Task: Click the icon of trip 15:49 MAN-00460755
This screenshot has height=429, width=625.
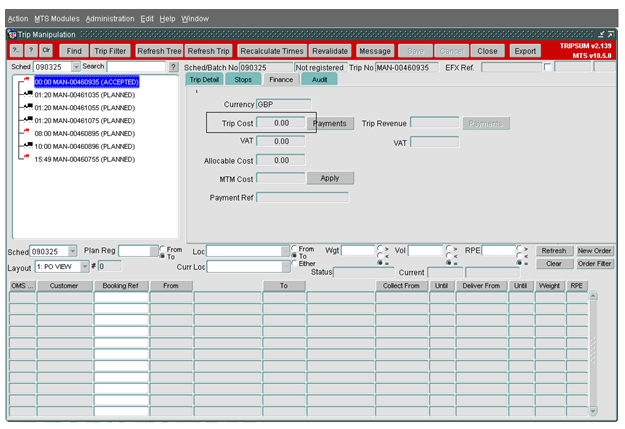Action: 26,157
